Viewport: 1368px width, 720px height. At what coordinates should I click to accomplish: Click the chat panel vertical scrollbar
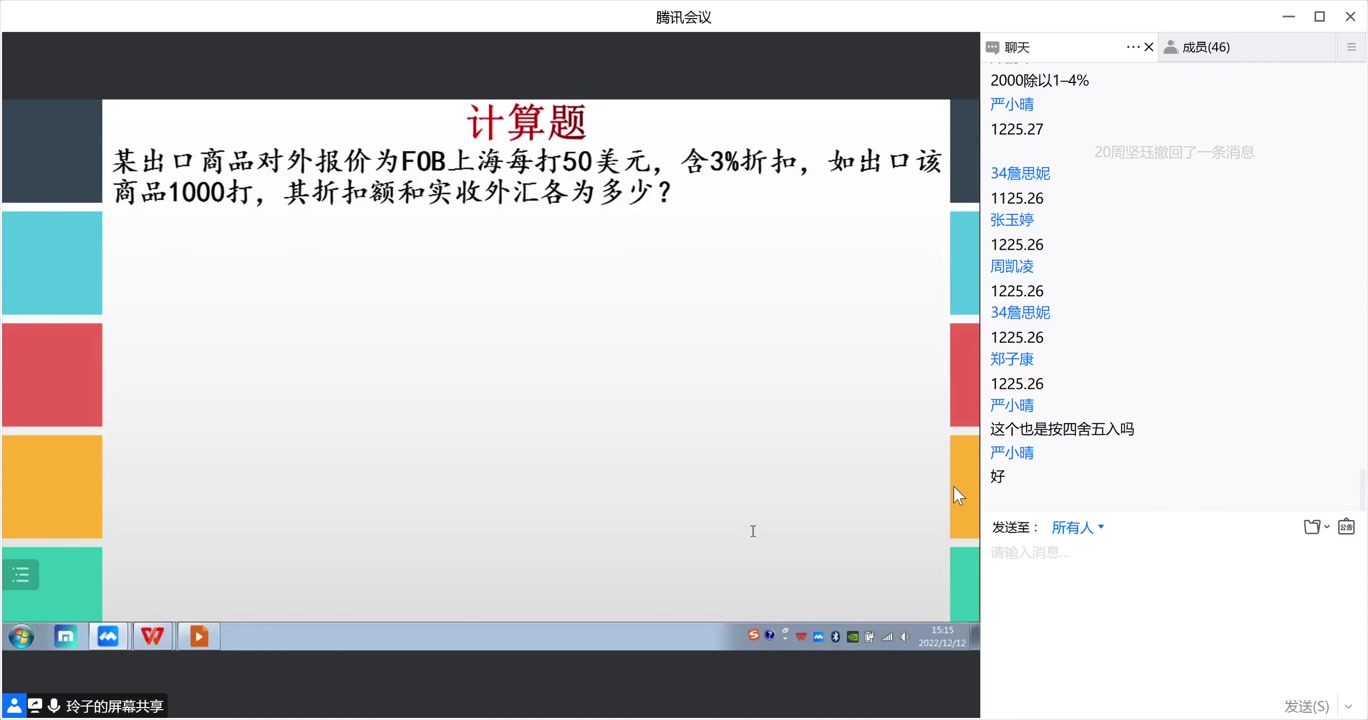pyautogui.click(x=1362, y=488)
